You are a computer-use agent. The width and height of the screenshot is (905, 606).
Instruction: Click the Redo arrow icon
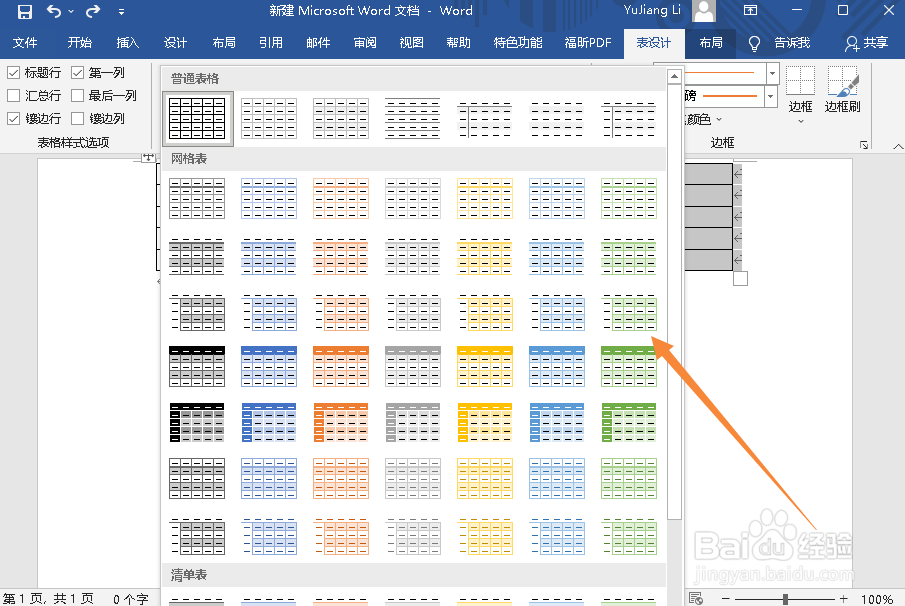tap(92, 11)
